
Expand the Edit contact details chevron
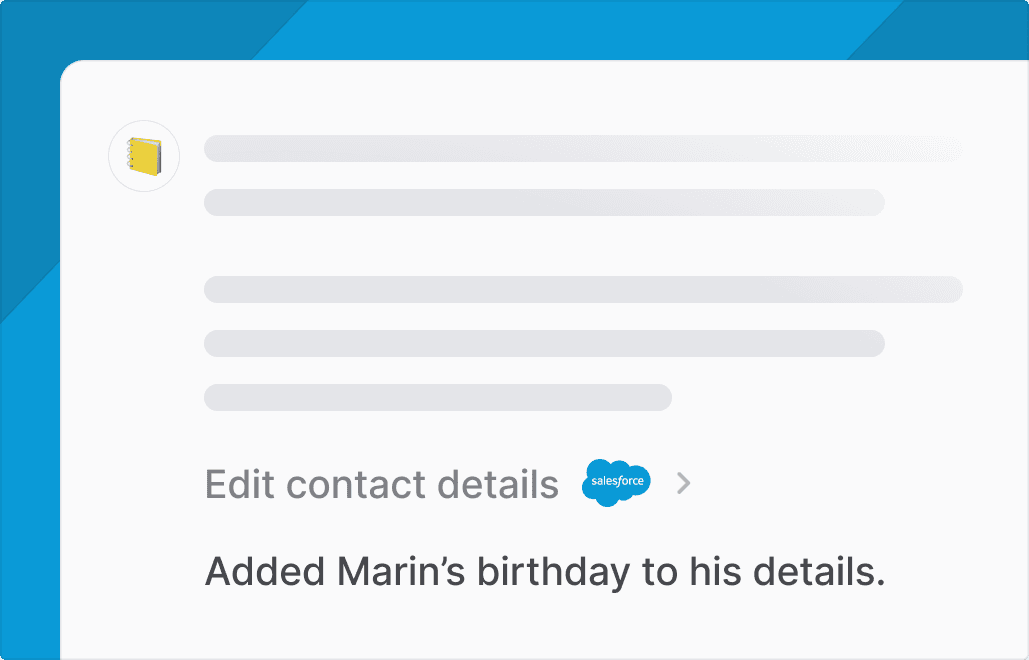684,484
